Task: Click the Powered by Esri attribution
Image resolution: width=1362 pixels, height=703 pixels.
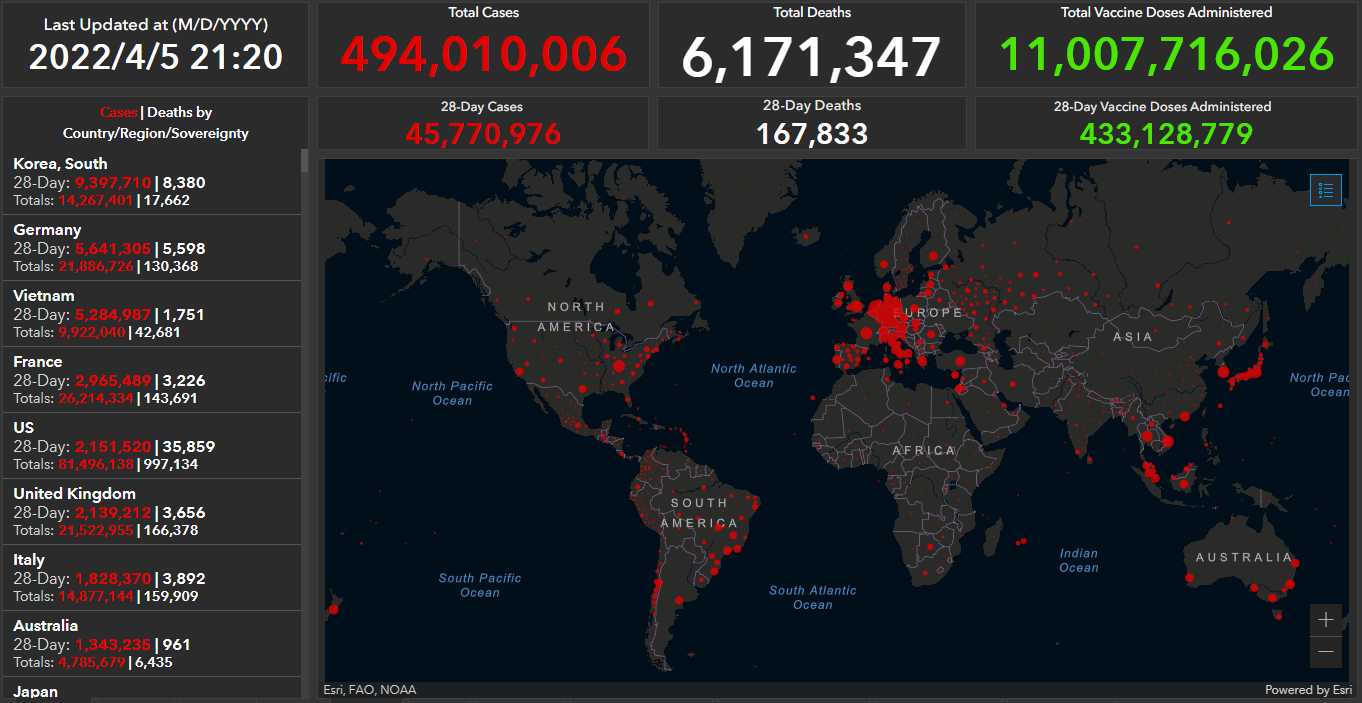Action: pos(1308,690)
